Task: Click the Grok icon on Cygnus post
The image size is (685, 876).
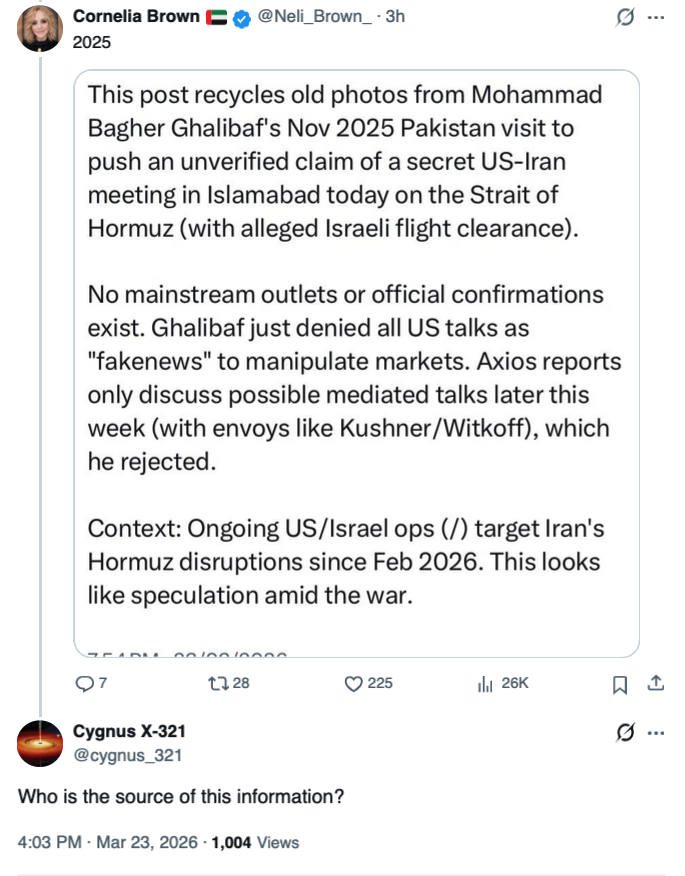Action: click(x=626, y=732)
